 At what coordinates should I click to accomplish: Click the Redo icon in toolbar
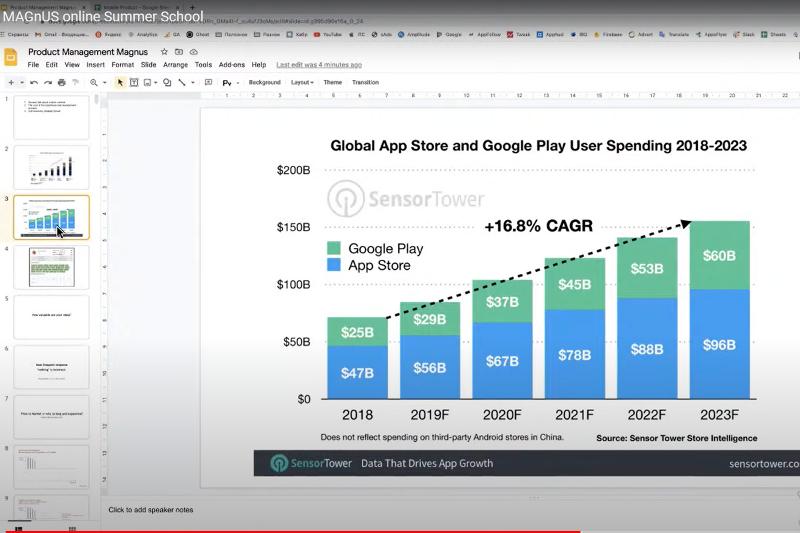tap(47, 82)
